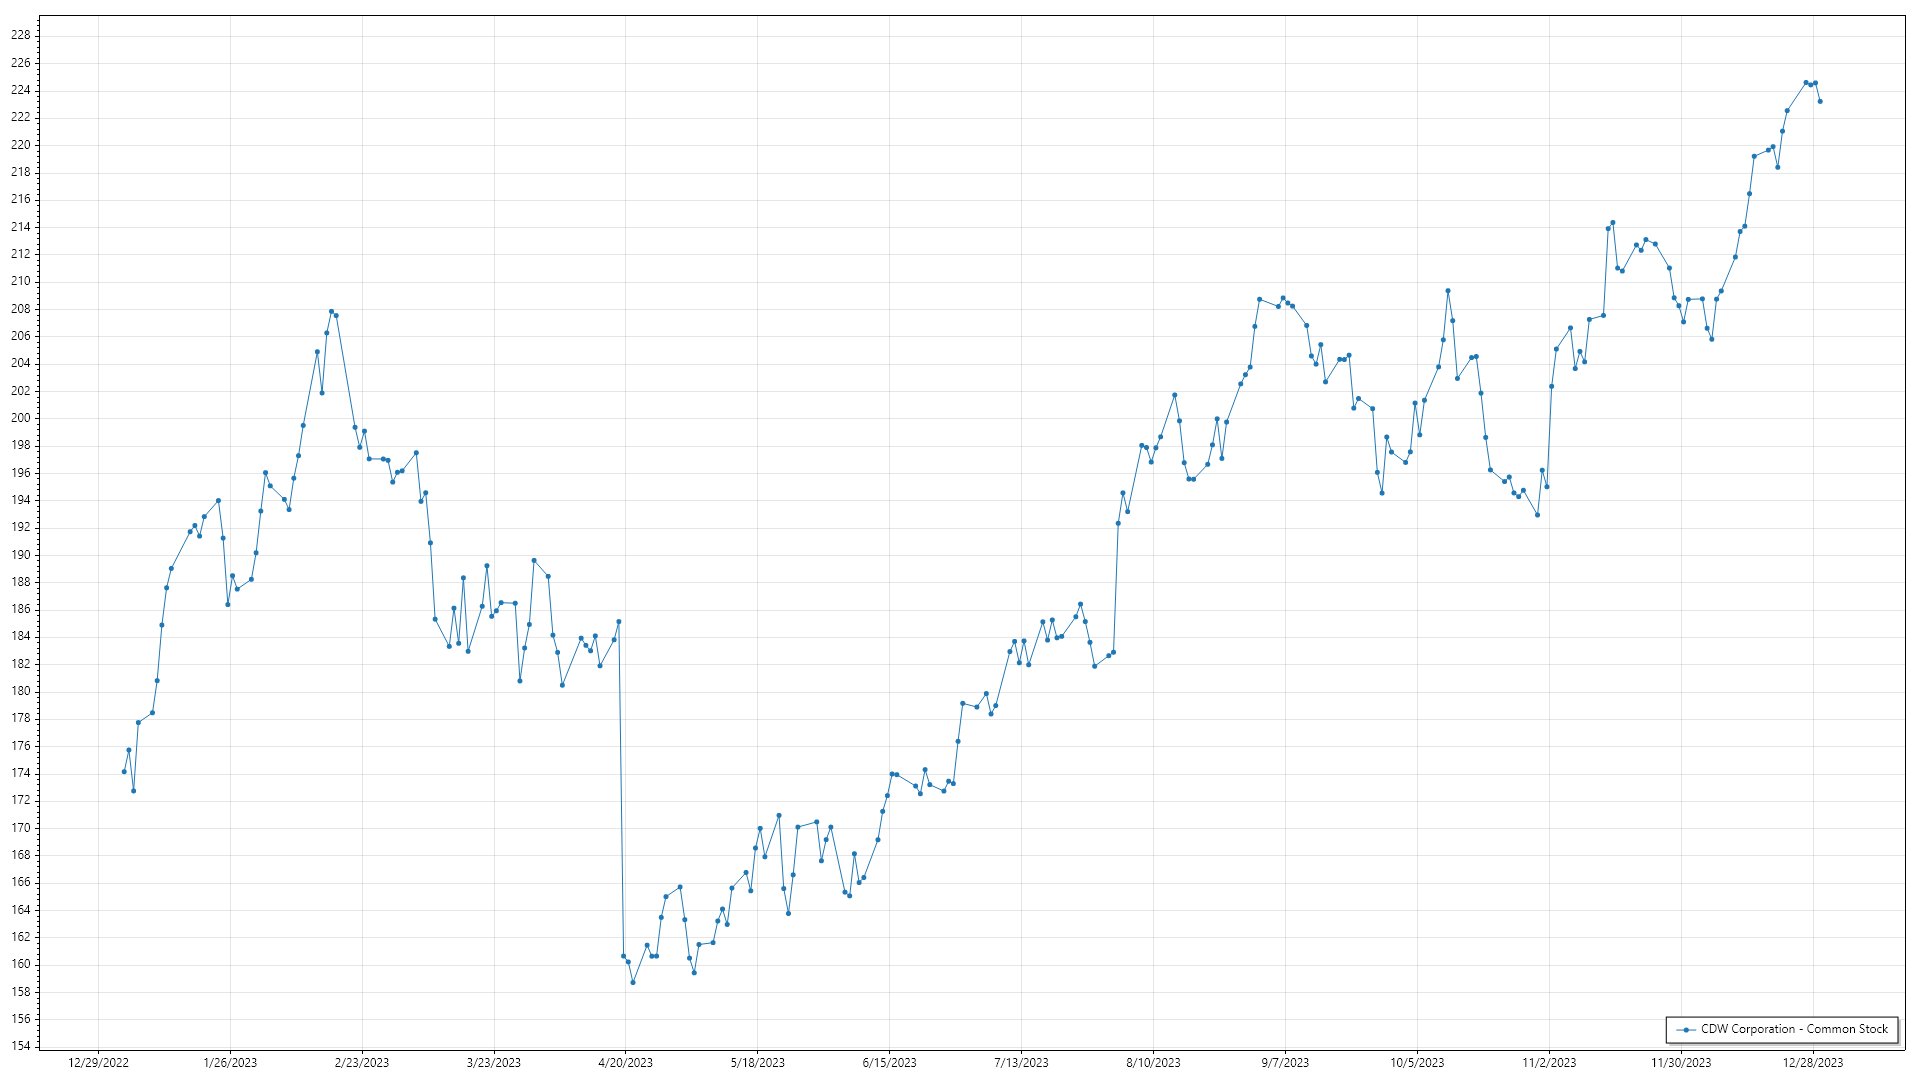Click the 228 y-axis value label
The height and width of the screenshot is (1080, 1920).
20,35
